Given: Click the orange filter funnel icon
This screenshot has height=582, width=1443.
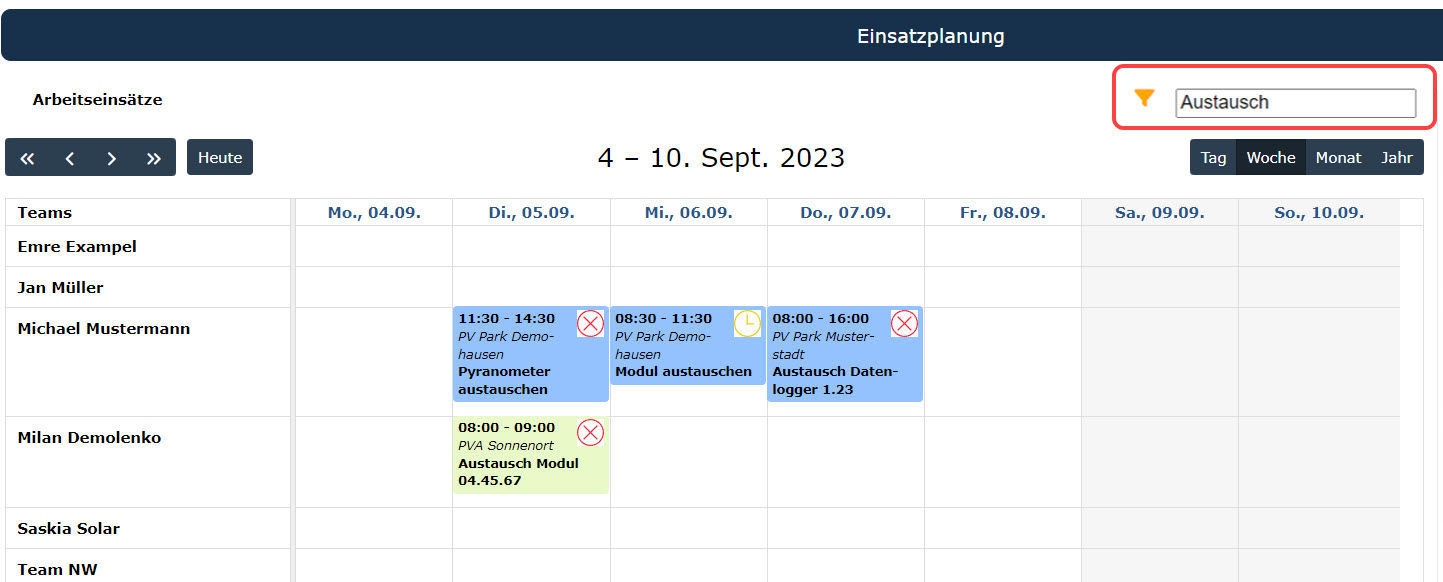Looking at the screenshot, I should [1145, 98].
